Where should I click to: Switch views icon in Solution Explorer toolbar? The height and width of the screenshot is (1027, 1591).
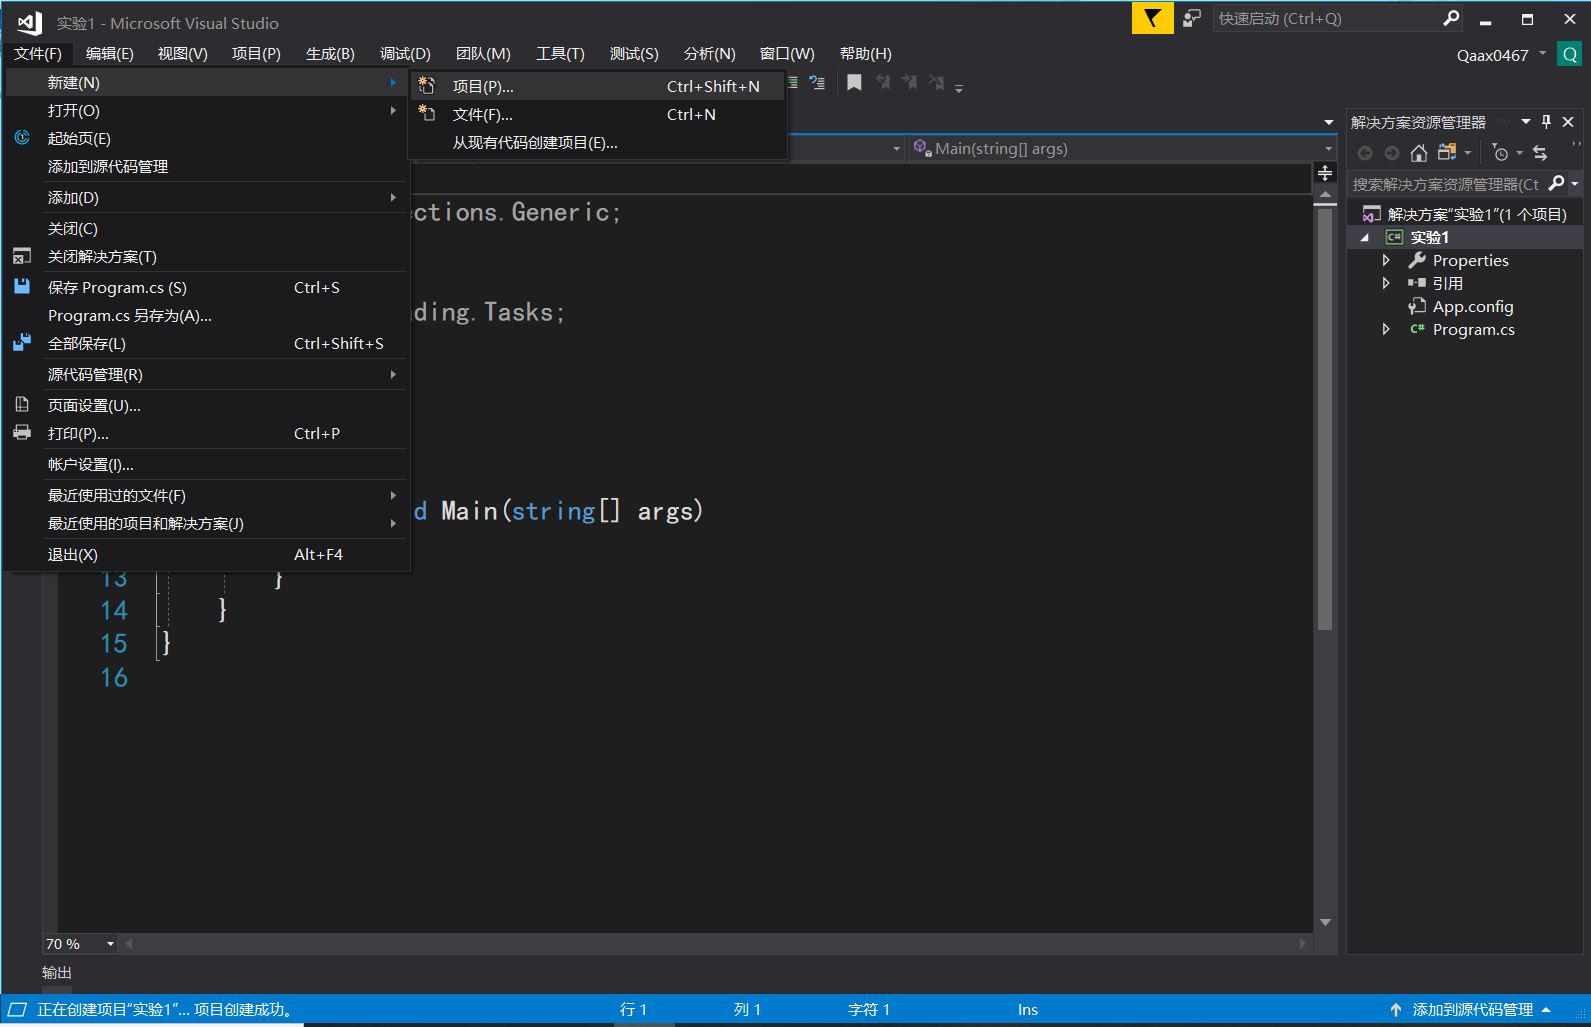[1447, 153]
